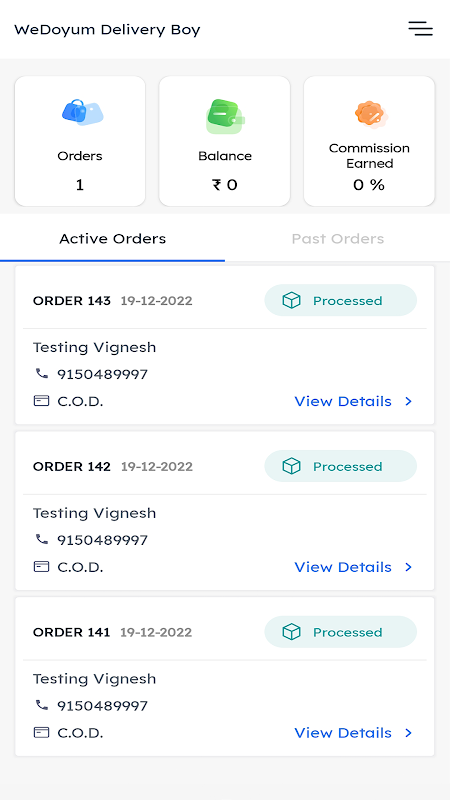Tap the Processed status badge on Order 142
The width and height of the screenshot is (450, 800).
click(340, 466)
